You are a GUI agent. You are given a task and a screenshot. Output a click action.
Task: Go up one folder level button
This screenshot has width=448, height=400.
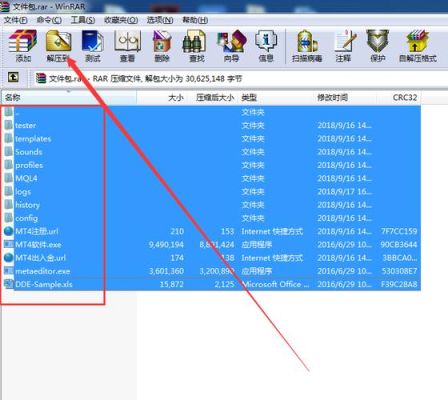pyautogui.click(x=13, y=78)
